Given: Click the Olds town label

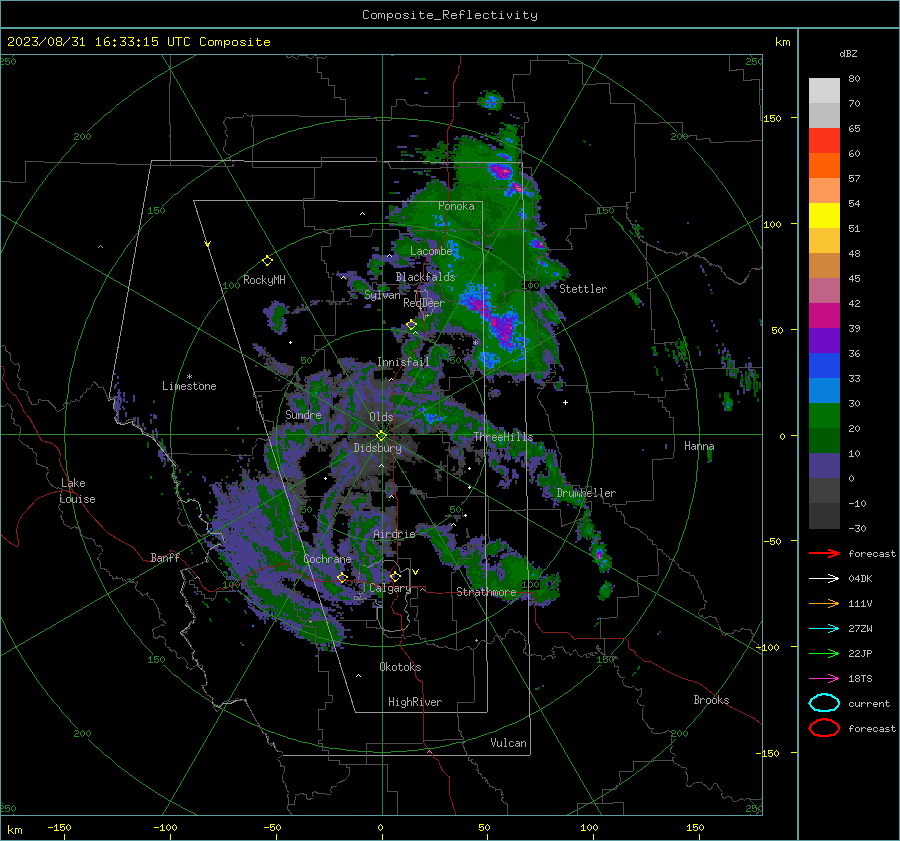Looking at the screenshot, I should coord(381,417).
